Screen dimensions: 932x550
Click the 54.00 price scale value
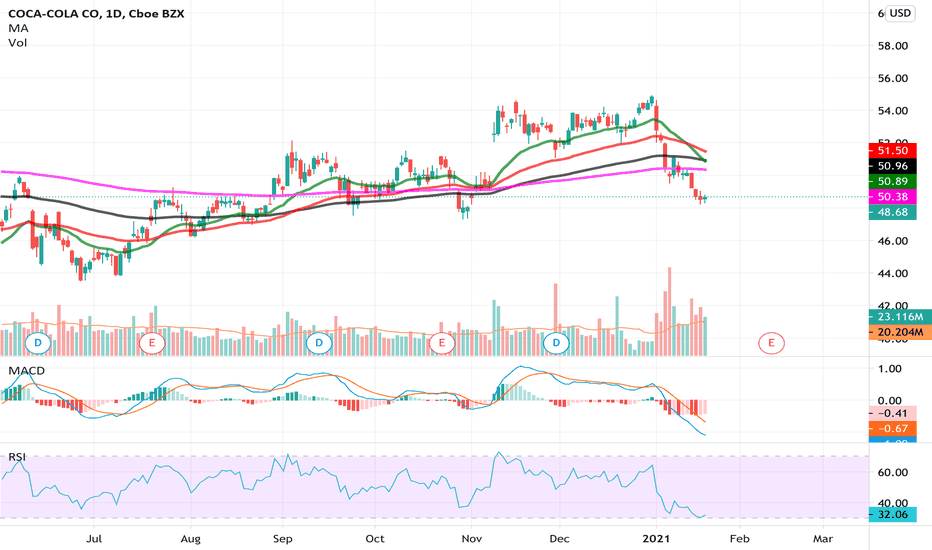pyautogui.click(x=893, y=111)
